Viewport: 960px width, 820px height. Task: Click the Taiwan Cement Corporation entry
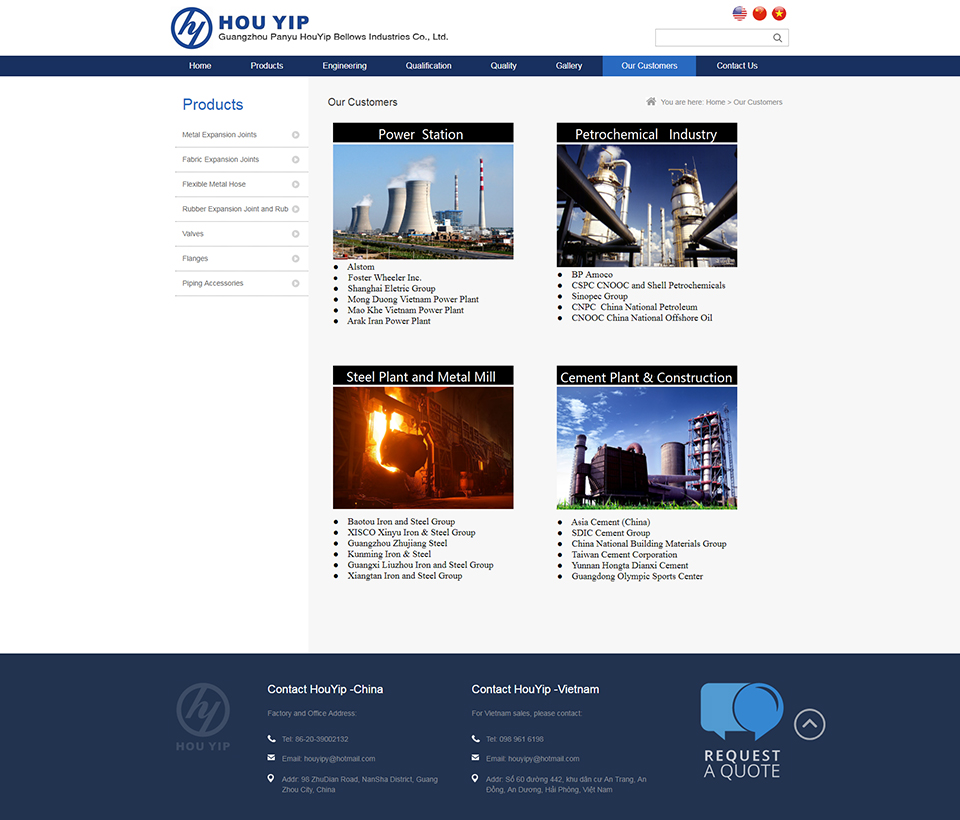624,555
